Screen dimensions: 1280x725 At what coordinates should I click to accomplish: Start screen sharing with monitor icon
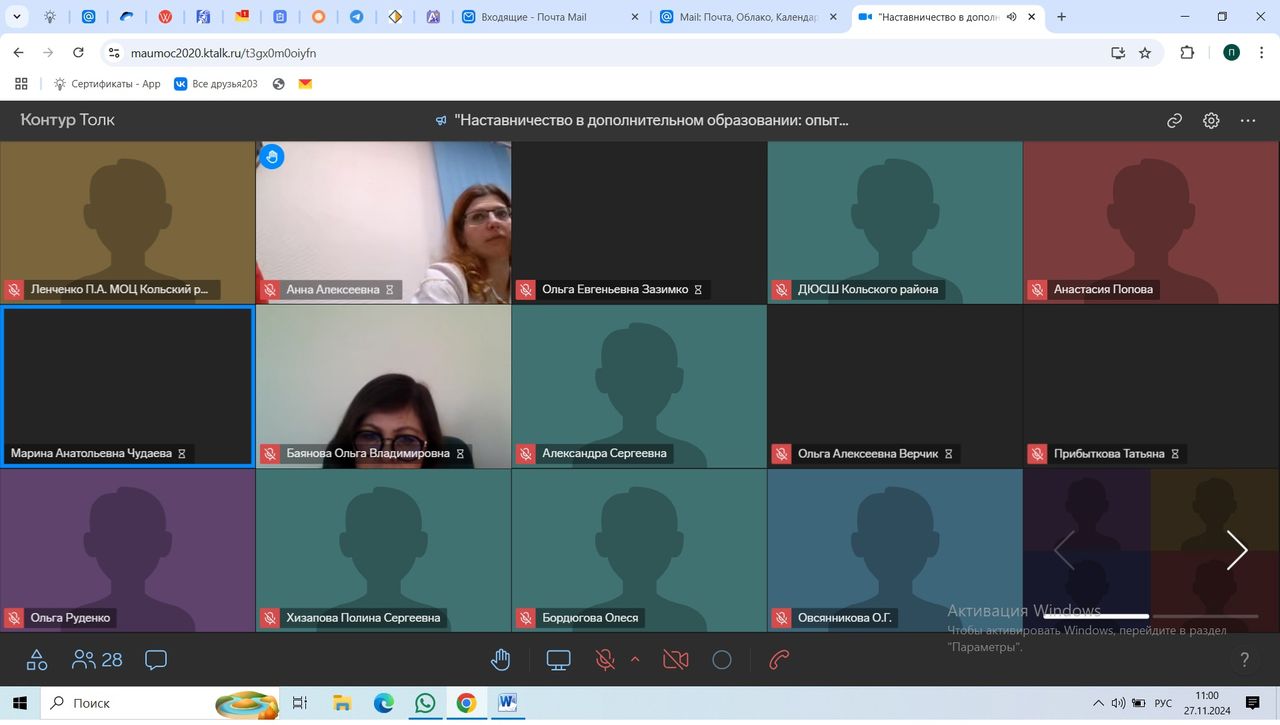(558, 660)
